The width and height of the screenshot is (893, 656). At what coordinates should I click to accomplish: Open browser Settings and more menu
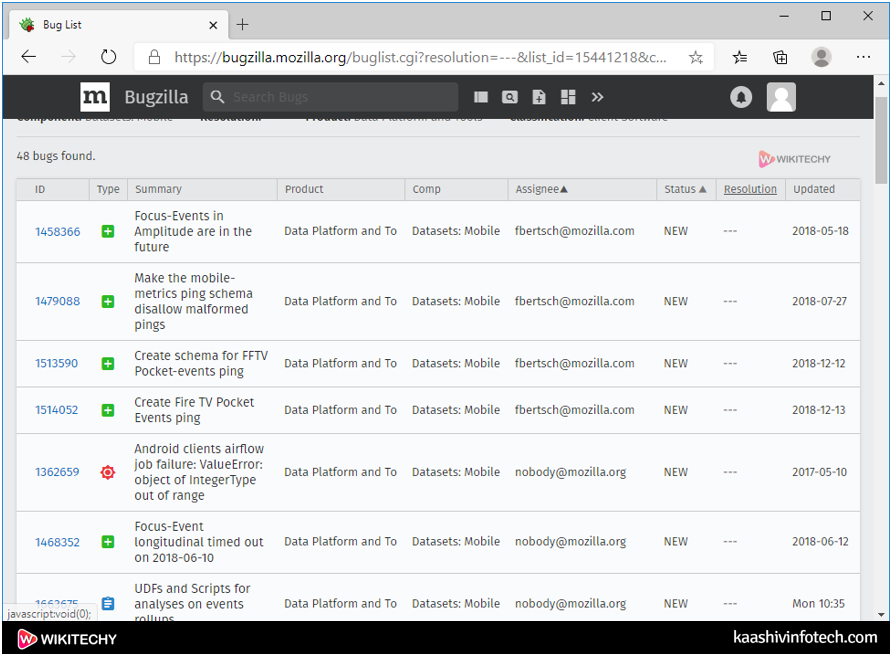coord(863,57)
